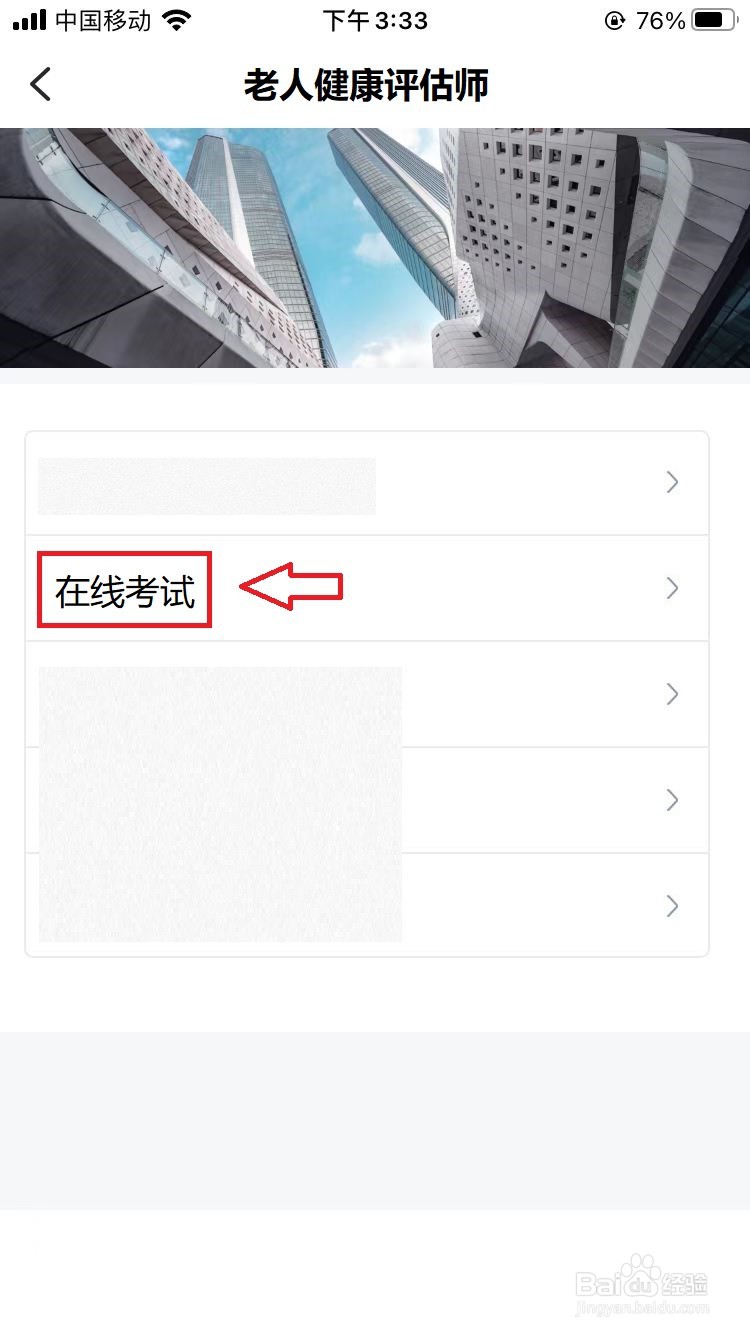Click the jingyan.baidu.com watermark link
Screen dimensions: 750x1334
click(643, 1307)
